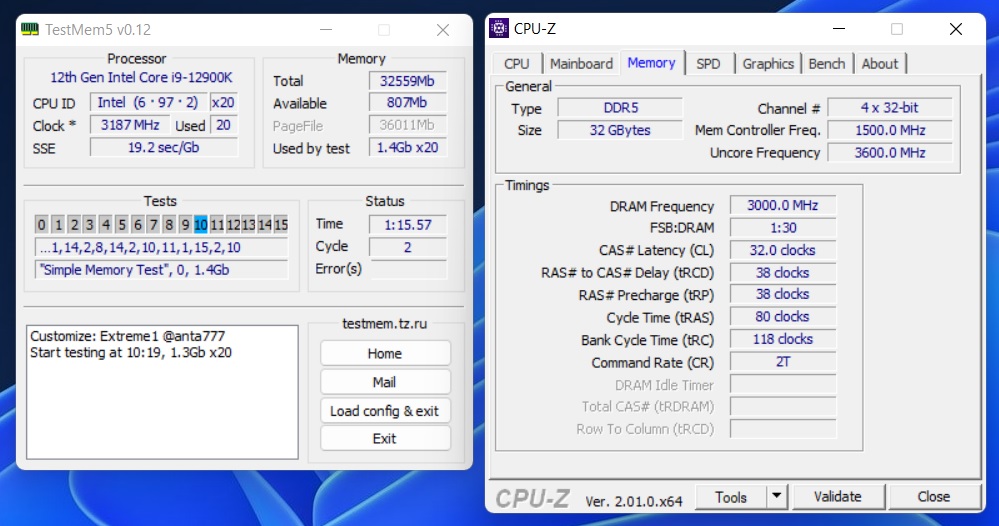The image size is (999, 526).
Task: Click the Size value 32 GBytes
Action: 620,130
